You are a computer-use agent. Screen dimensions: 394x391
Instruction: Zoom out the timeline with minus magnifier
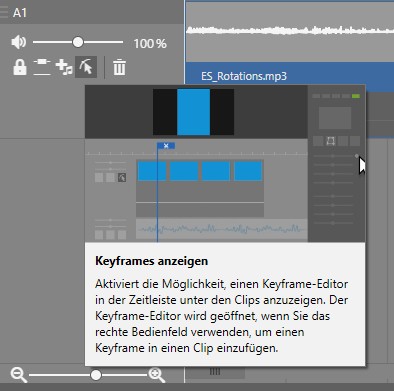(x=18, y=375)
